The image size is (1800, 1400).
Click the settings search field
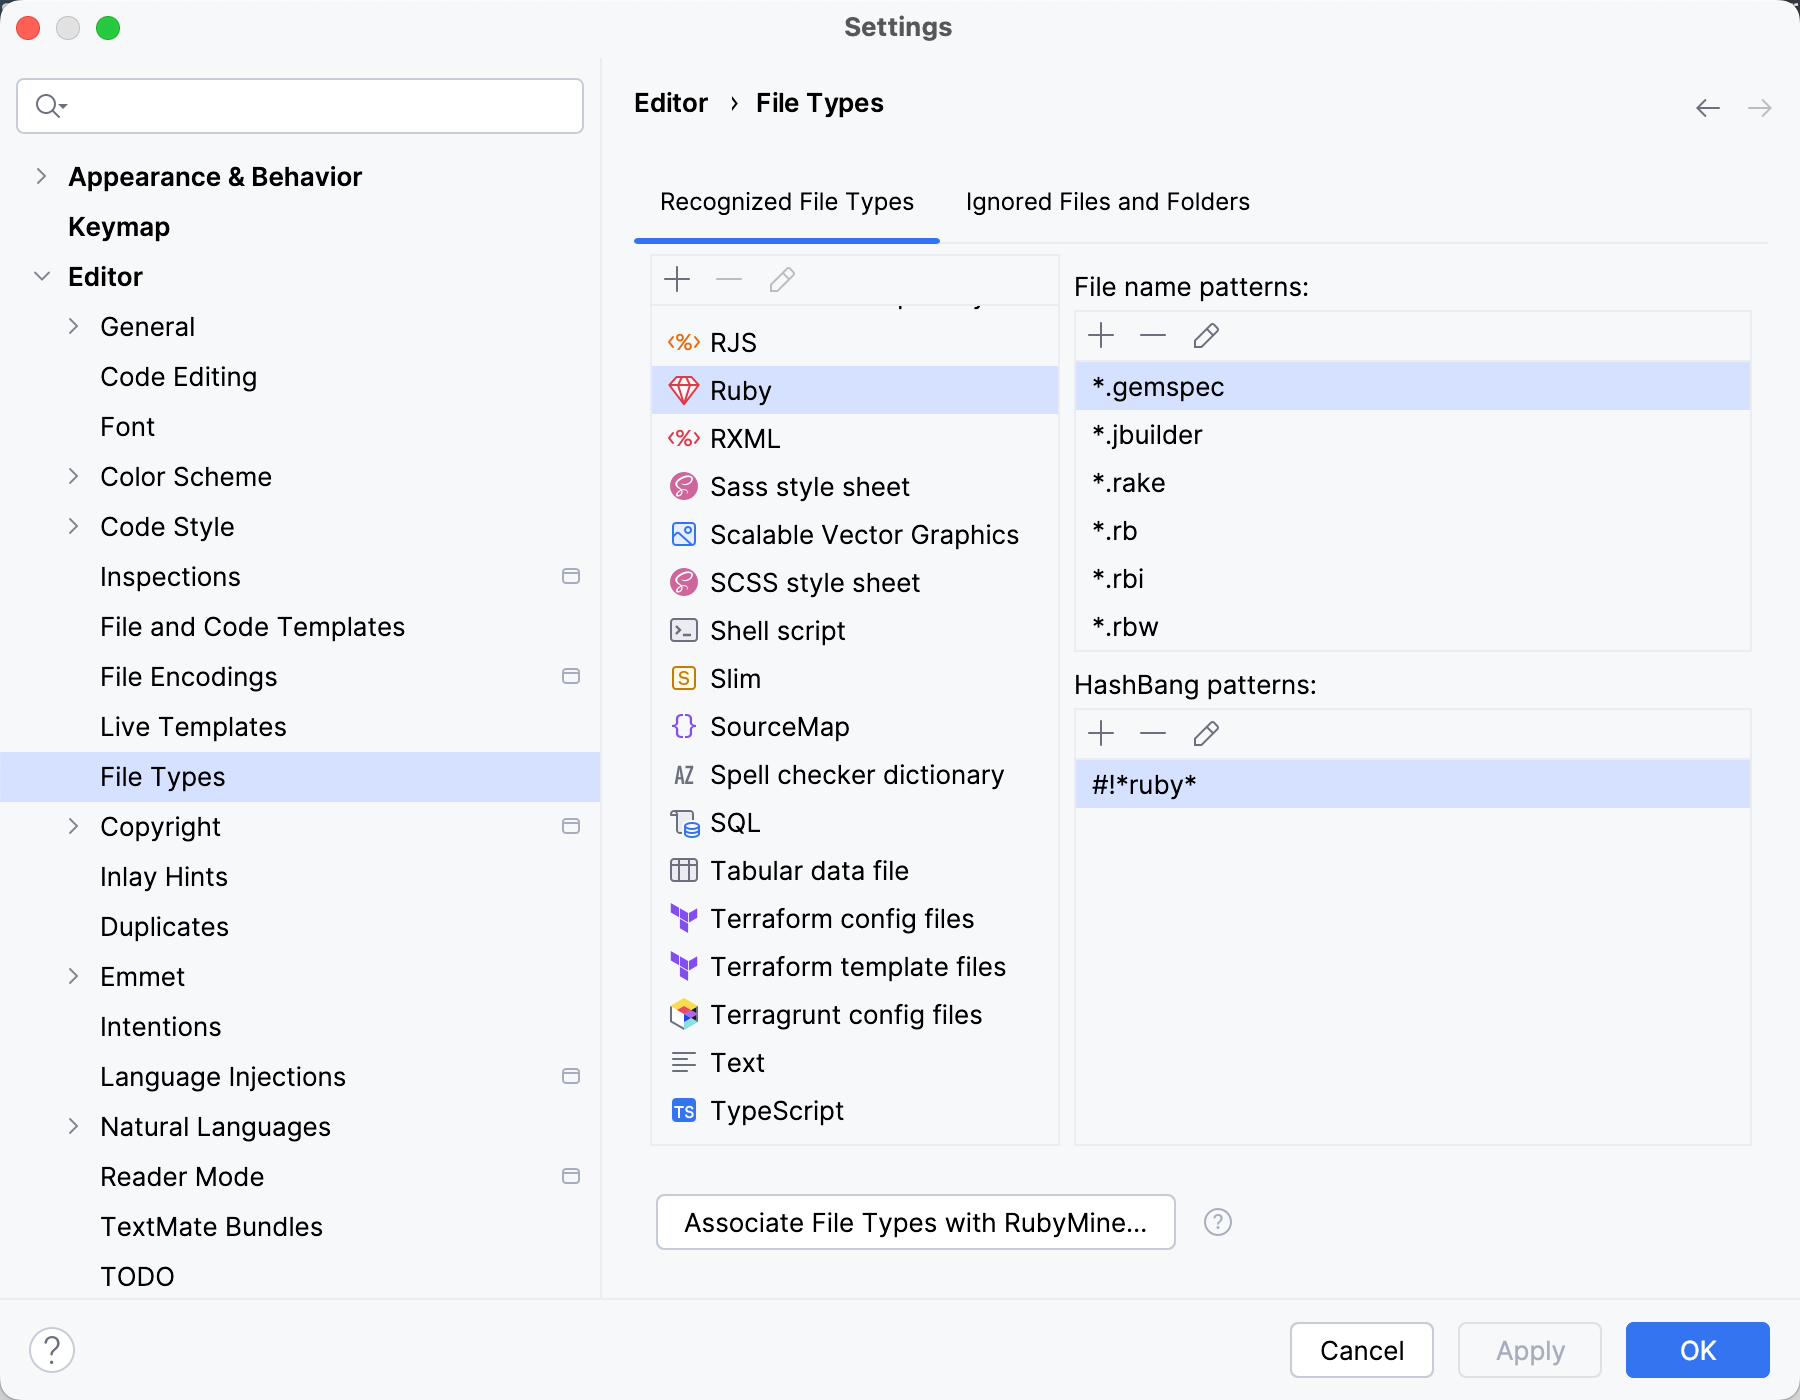coord(299,105)
